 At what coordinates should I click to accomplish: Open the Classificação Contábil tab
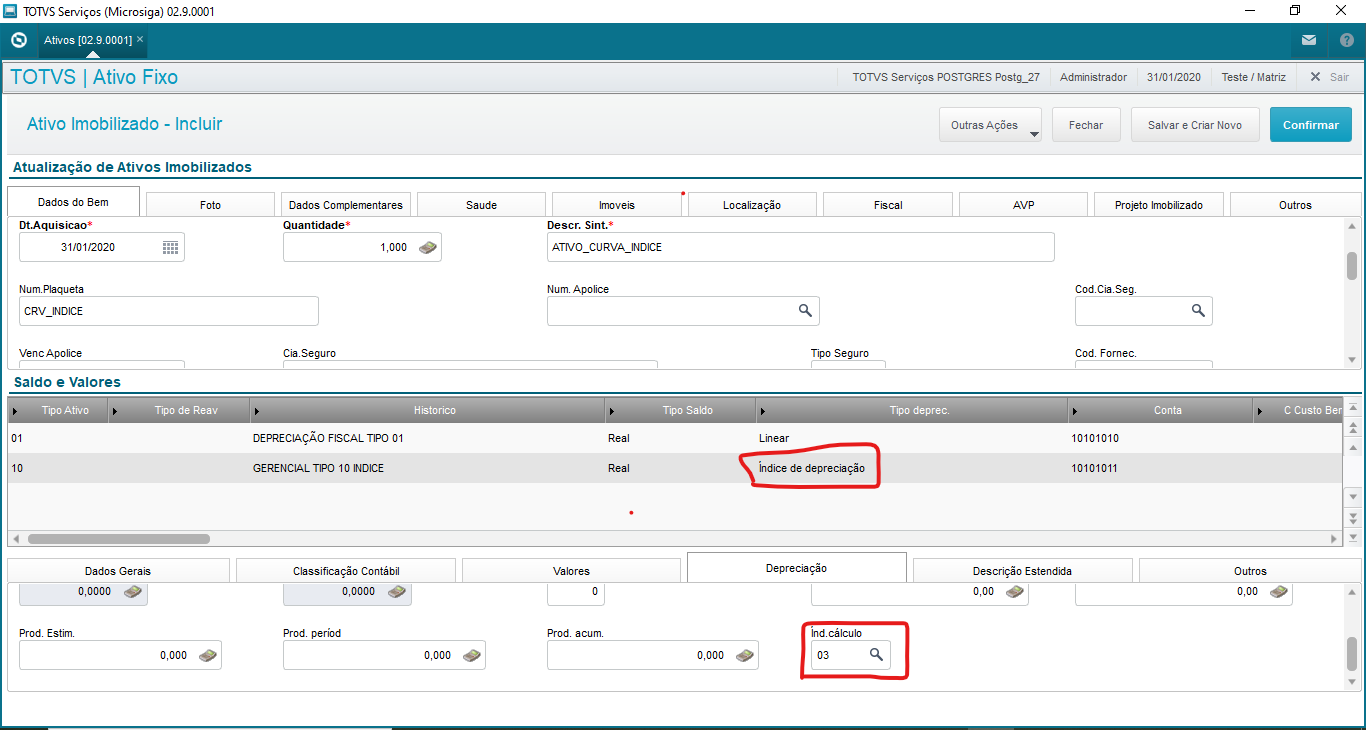click(345, 571)
